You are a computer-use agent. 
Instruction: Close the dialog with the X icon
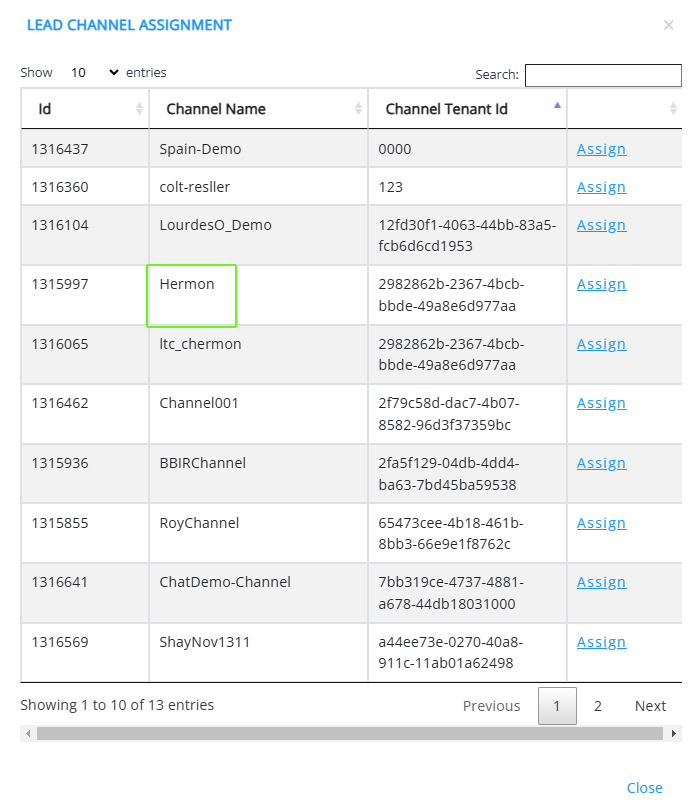668,25
